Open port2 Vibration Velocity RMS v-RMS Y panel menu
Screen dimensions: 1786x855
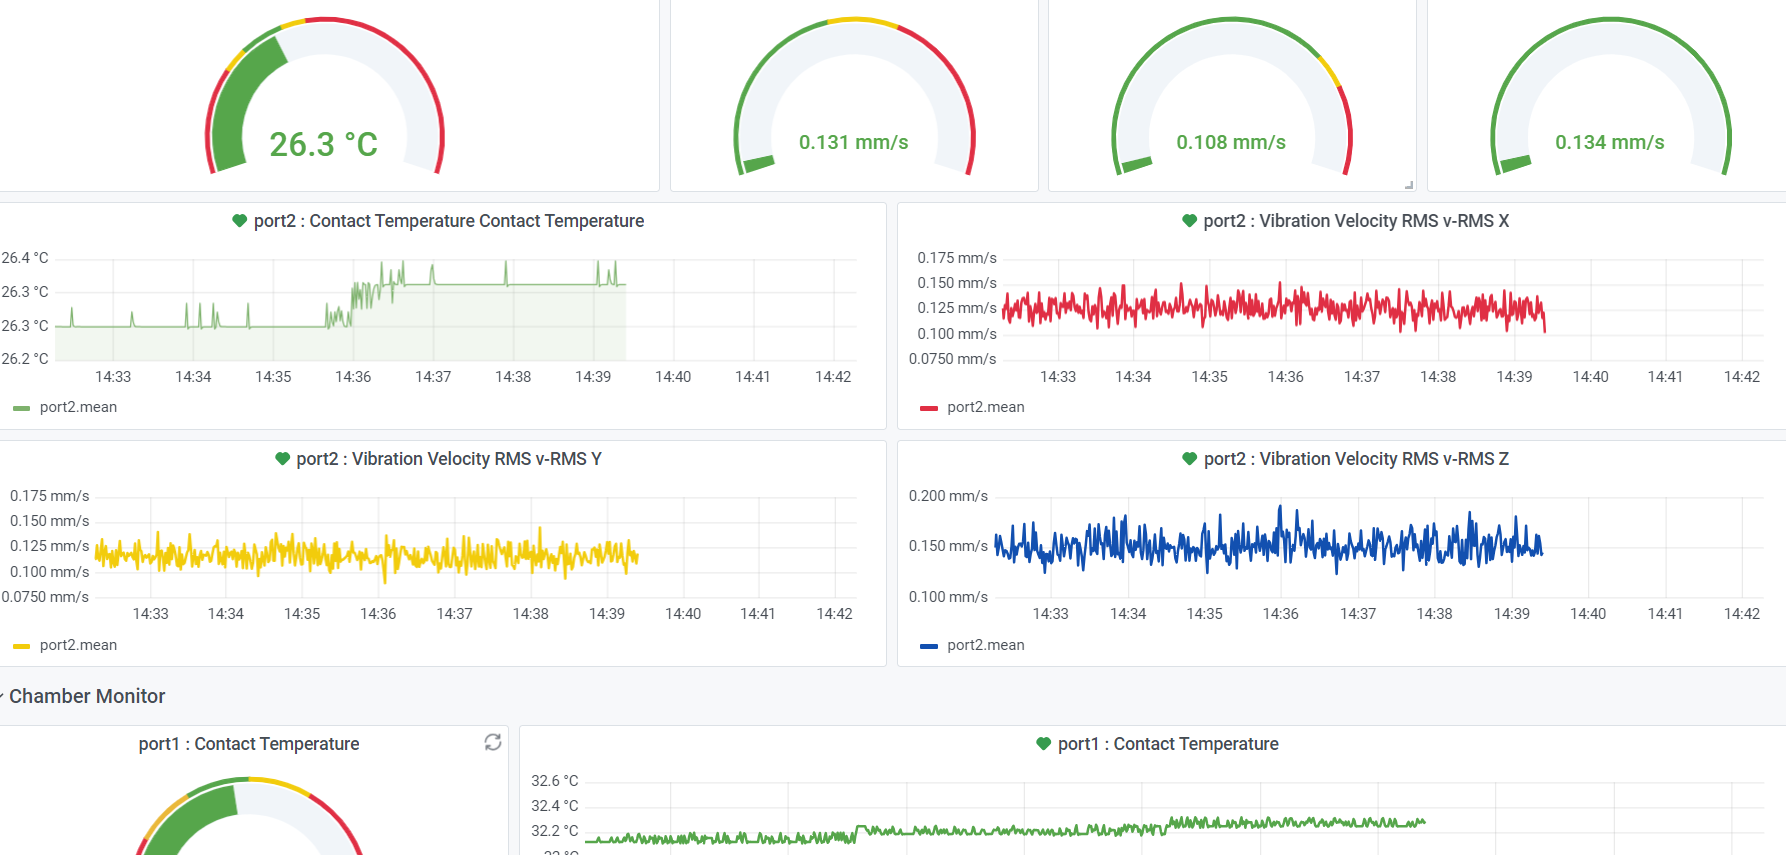(449, 459)
